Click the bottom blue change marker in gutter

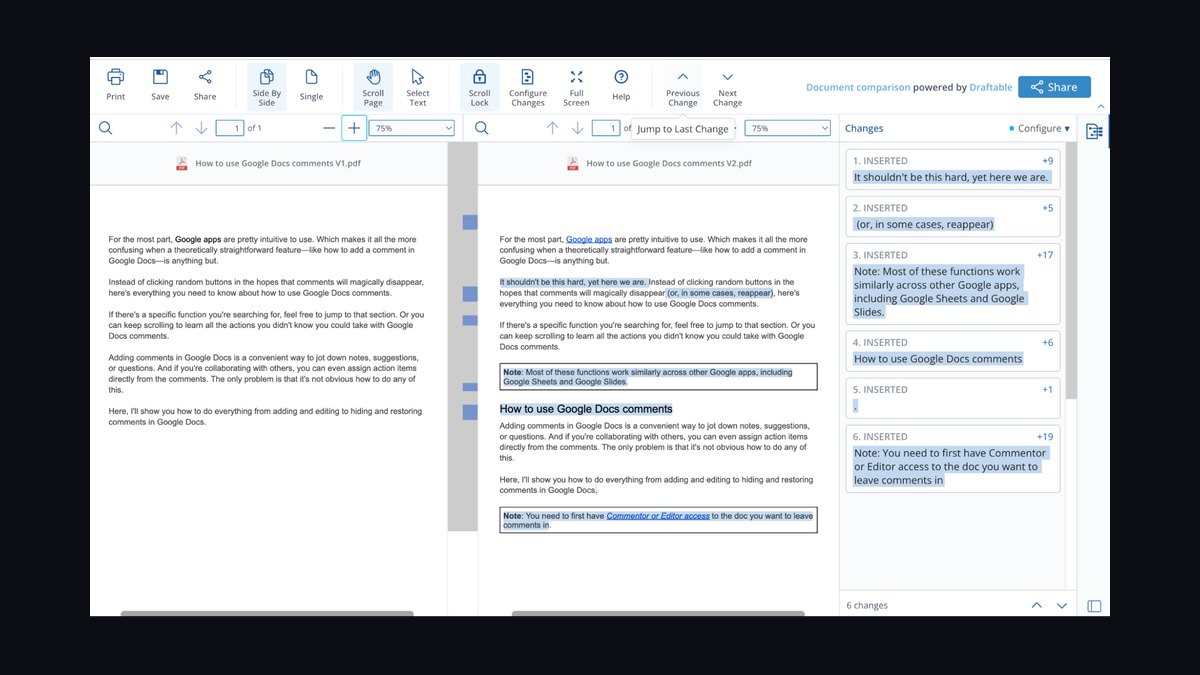[x=470, y=412]
